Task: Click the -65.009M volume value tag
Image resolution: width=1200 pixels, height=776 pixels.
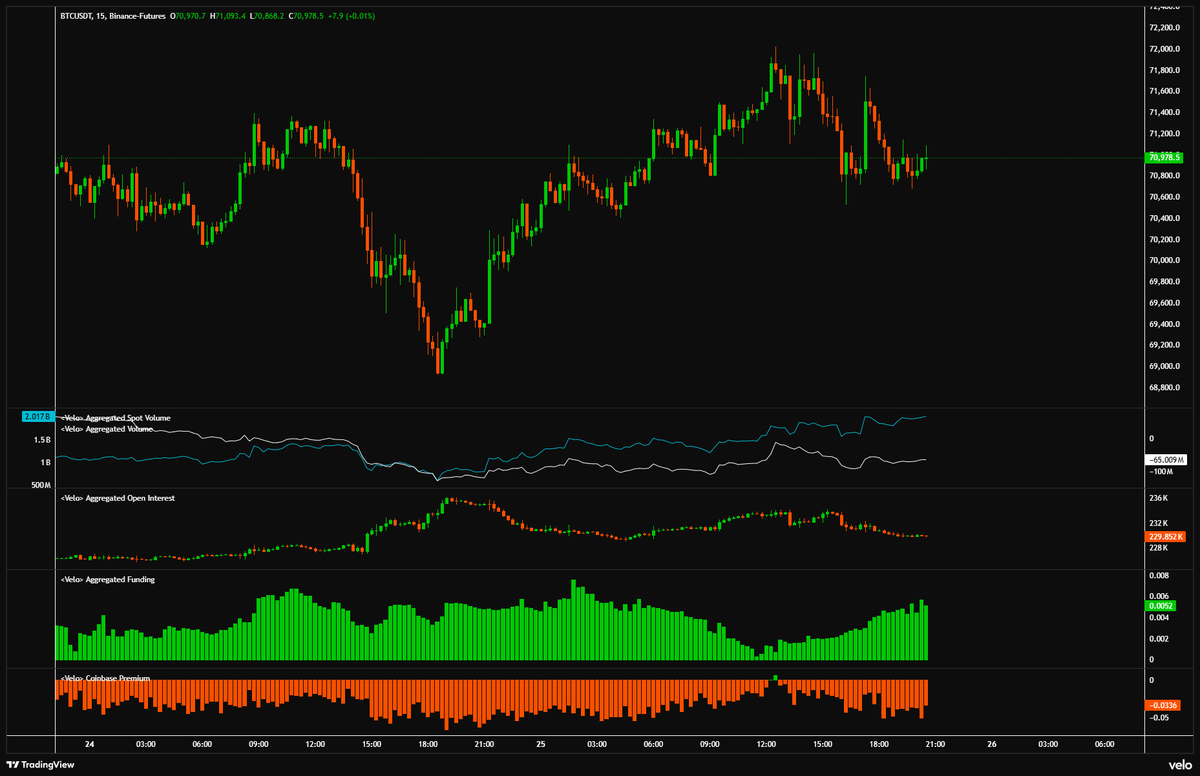Action: tap(1166, 460)
